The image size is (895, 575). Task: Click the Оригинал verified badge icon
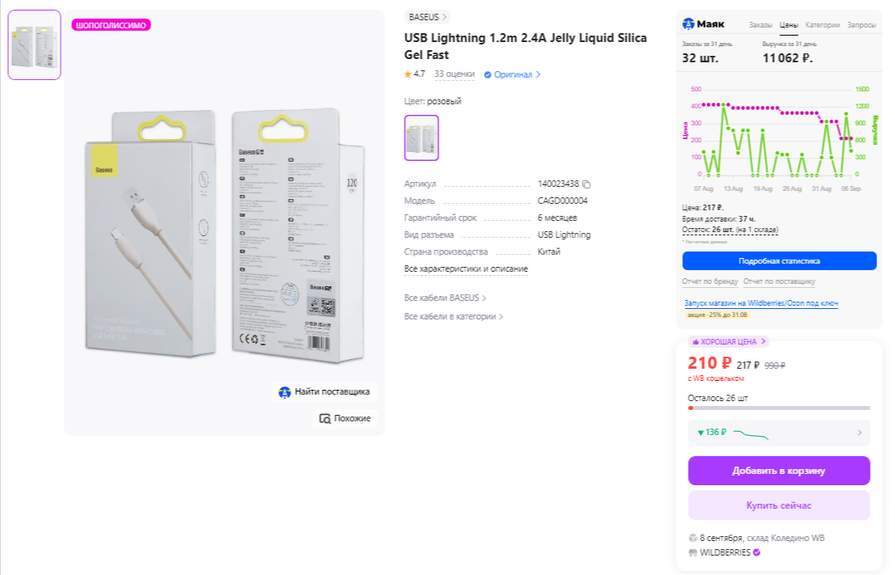488,74
